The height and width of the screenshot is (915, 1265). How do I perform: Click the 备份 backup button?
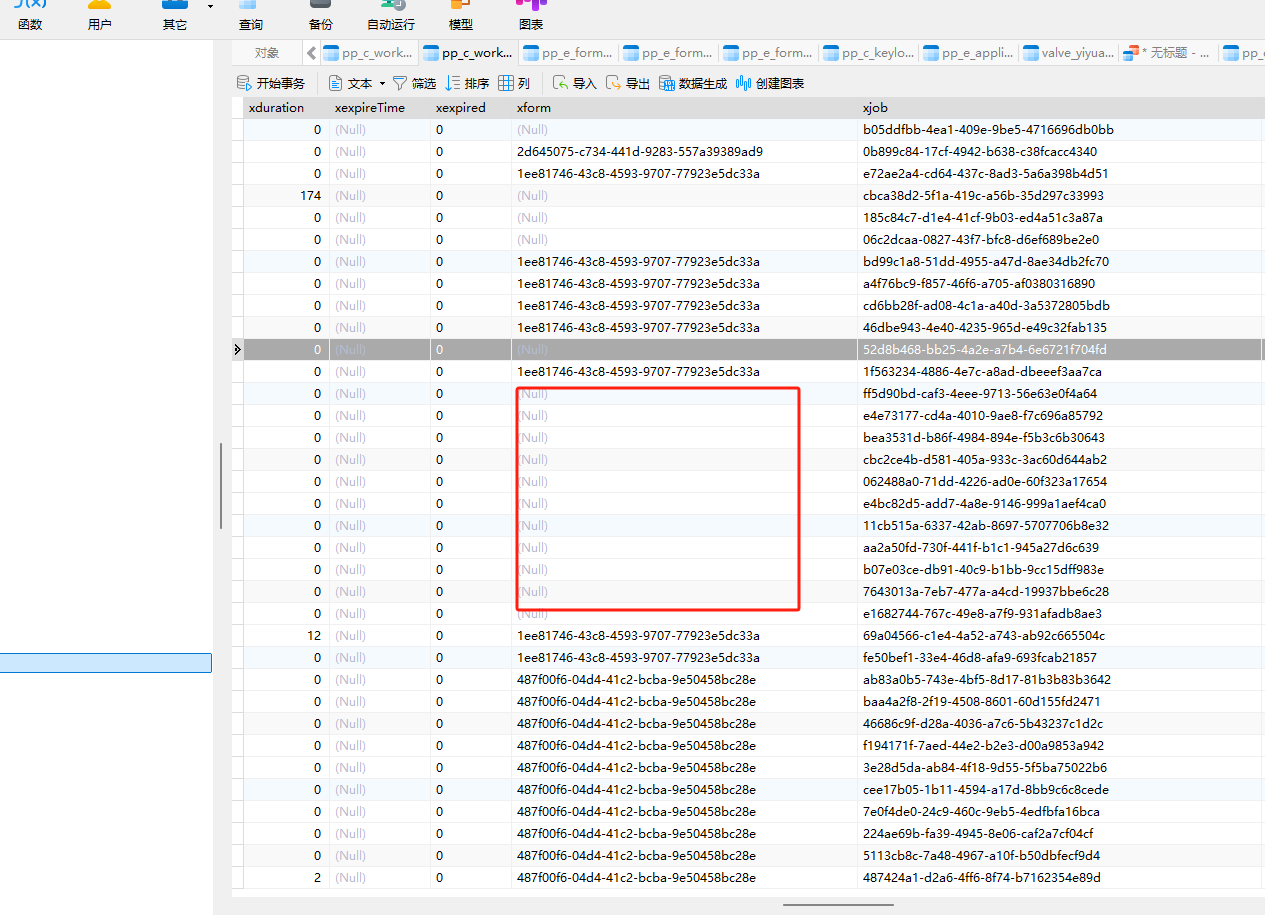coord(320,16)
